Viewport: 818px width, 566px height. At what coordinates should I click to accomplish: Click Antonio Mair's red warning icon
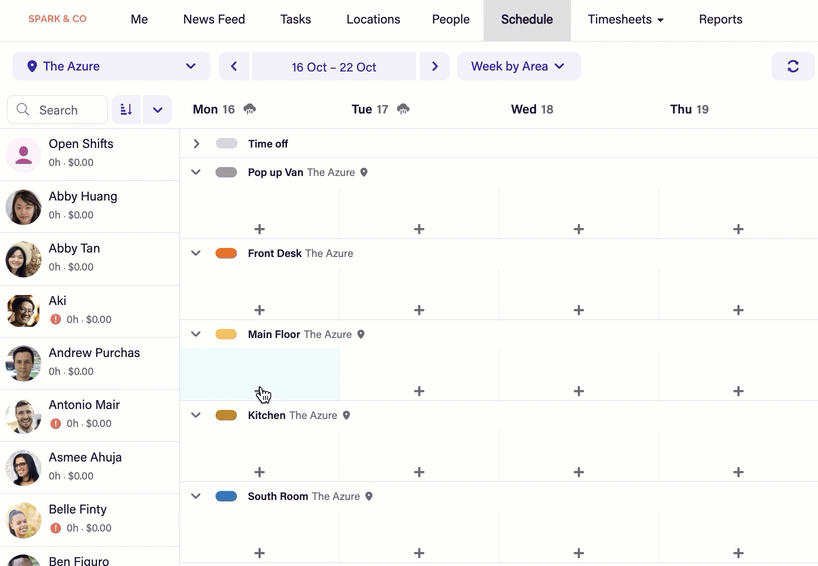pyautogui.click(x=55, y=424)
